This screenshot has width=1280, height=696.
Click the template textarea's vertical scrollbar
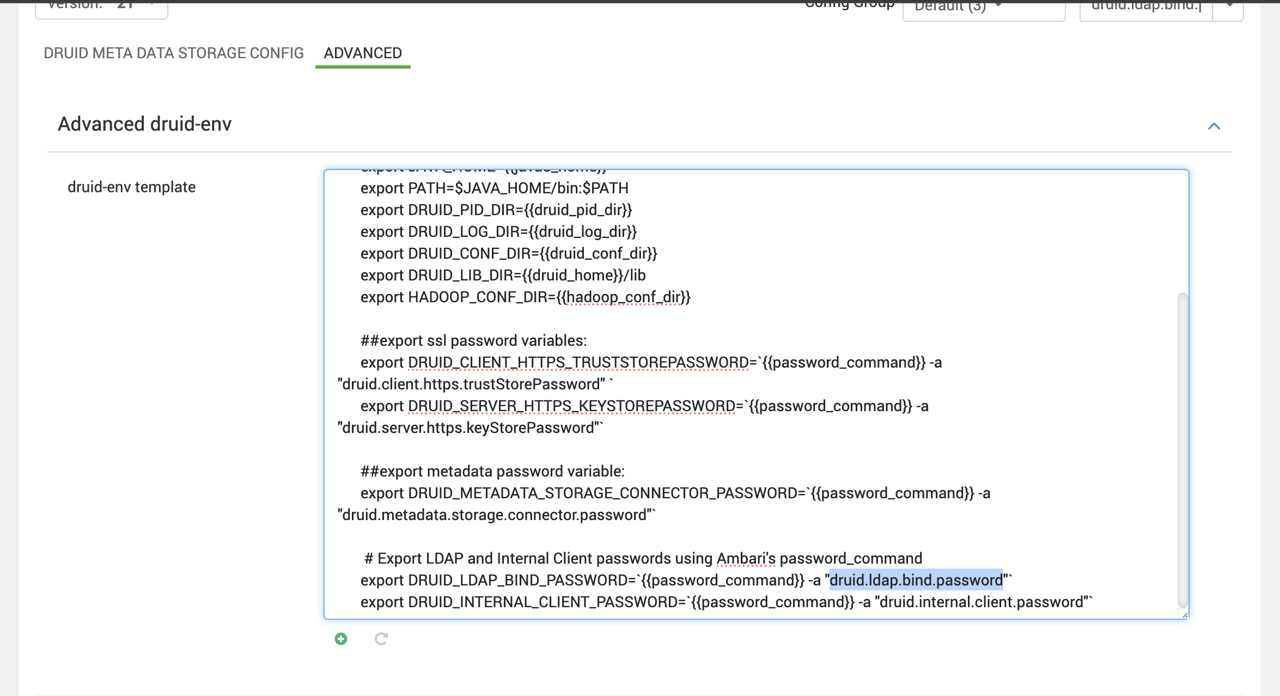coord(1183,450)
